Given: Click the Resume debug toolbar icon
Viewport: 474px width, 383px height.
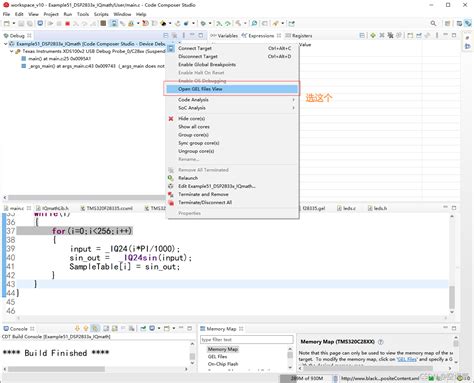Looking at the screenshot, I should tap(50, 23).
